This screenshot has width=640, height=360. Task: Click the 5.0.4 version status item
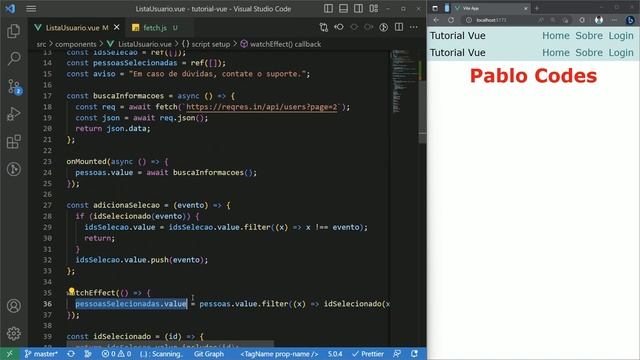[x=335, y=354]
